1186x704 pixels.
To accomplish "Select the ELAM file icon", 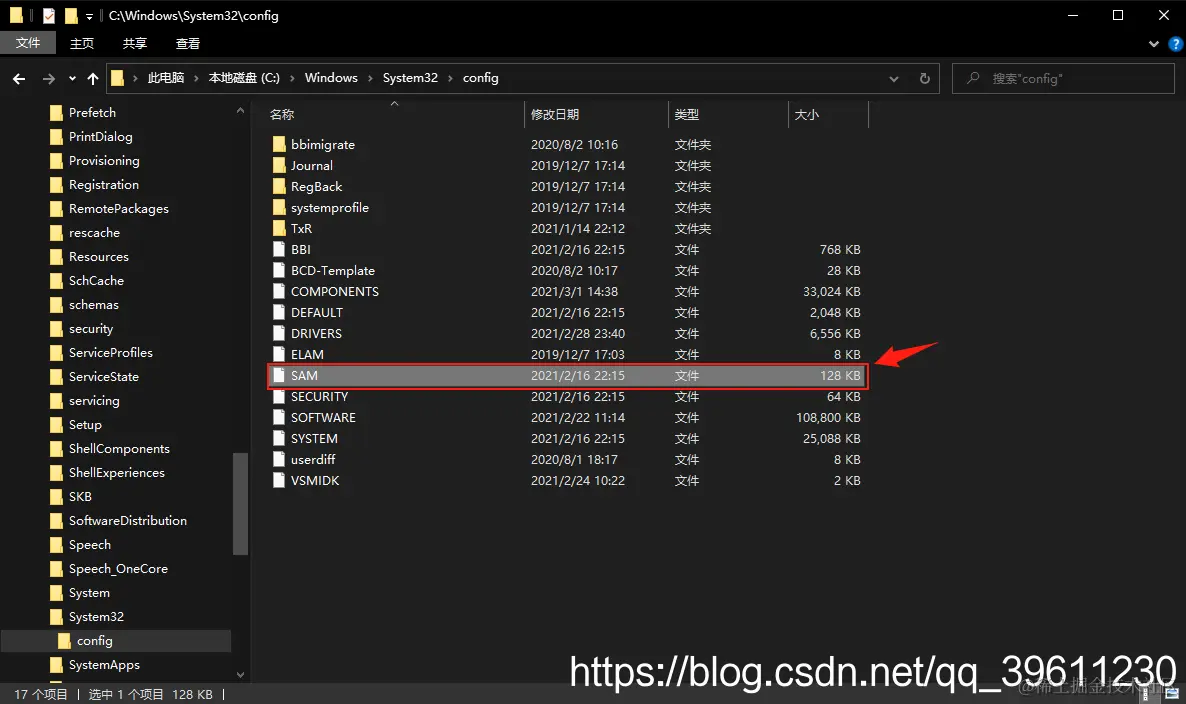I will 279,355.
